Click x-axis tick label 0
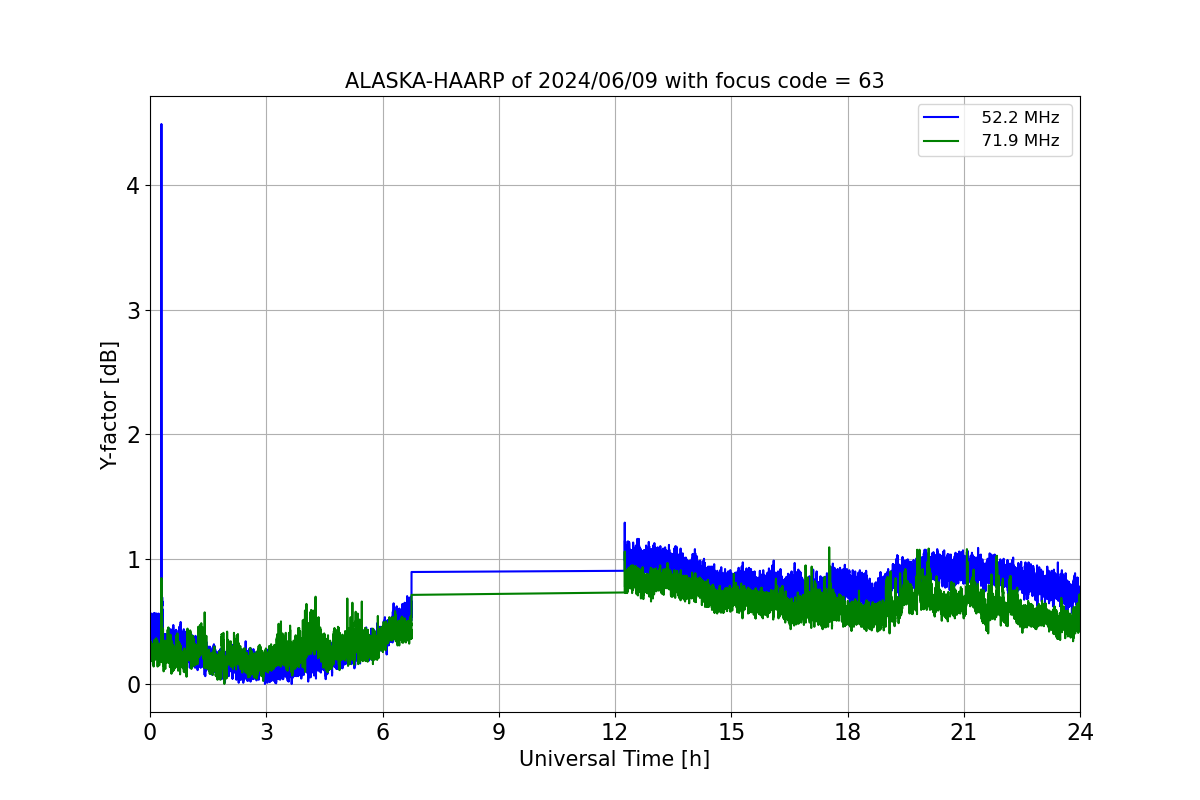The width and height of the screenshot is (1200, 800). (x=150, y=732)
